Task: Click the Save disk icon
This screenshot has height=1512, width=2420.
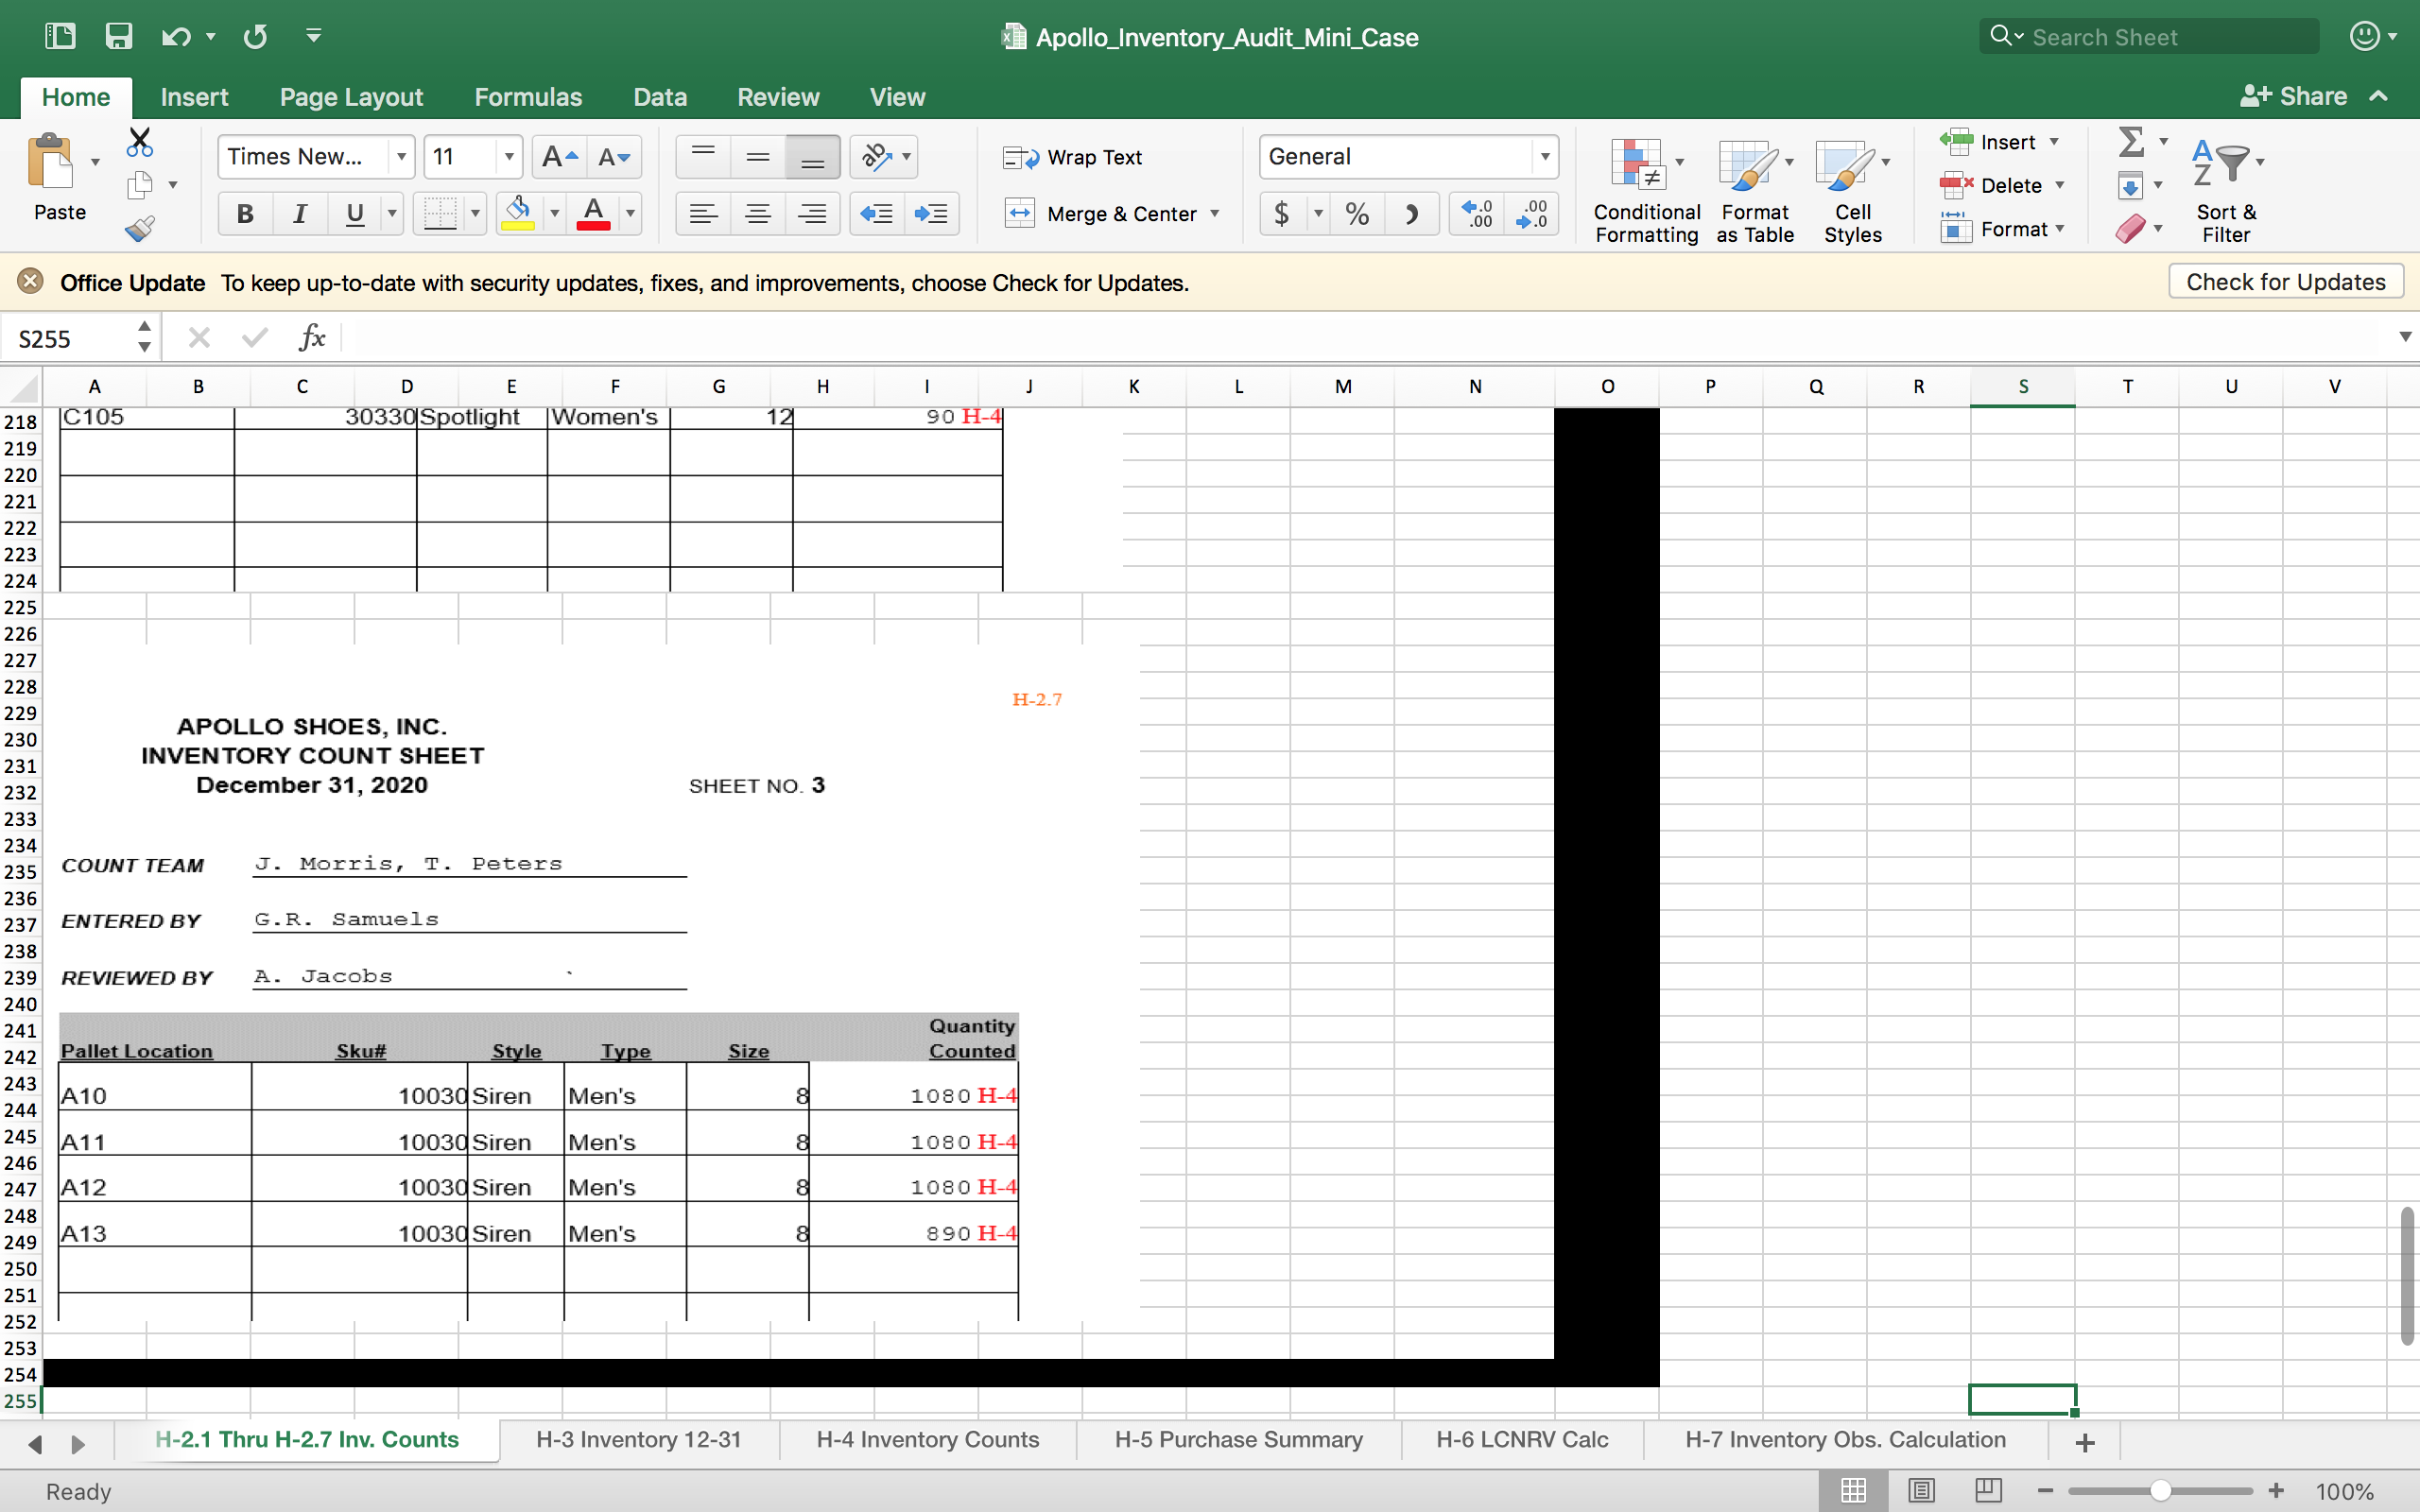Action: tap(118, 37)
